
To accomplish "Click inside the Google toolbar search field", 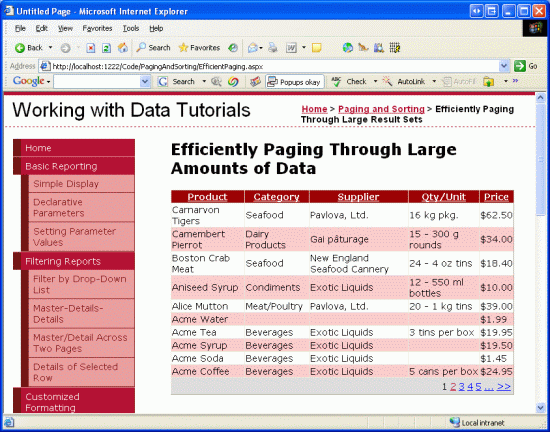I will point(97,82).
